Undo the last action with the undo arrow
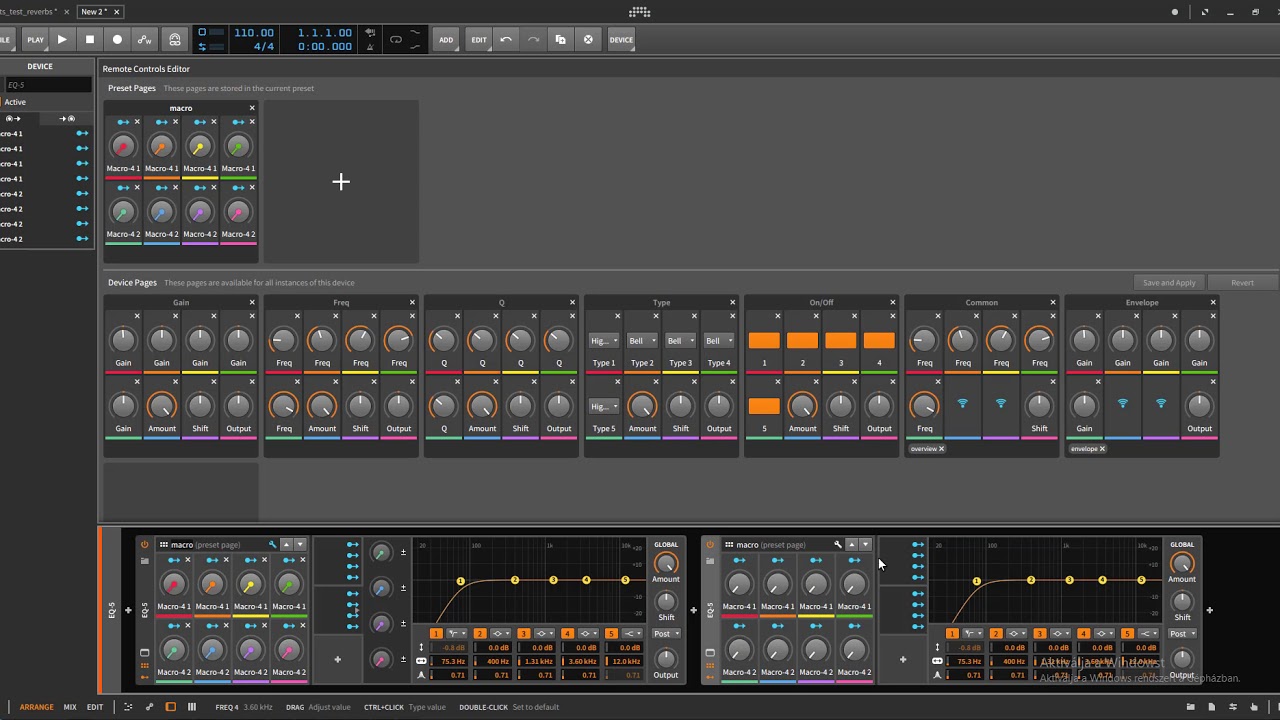 pyautogui.click(x=506, y=40)
